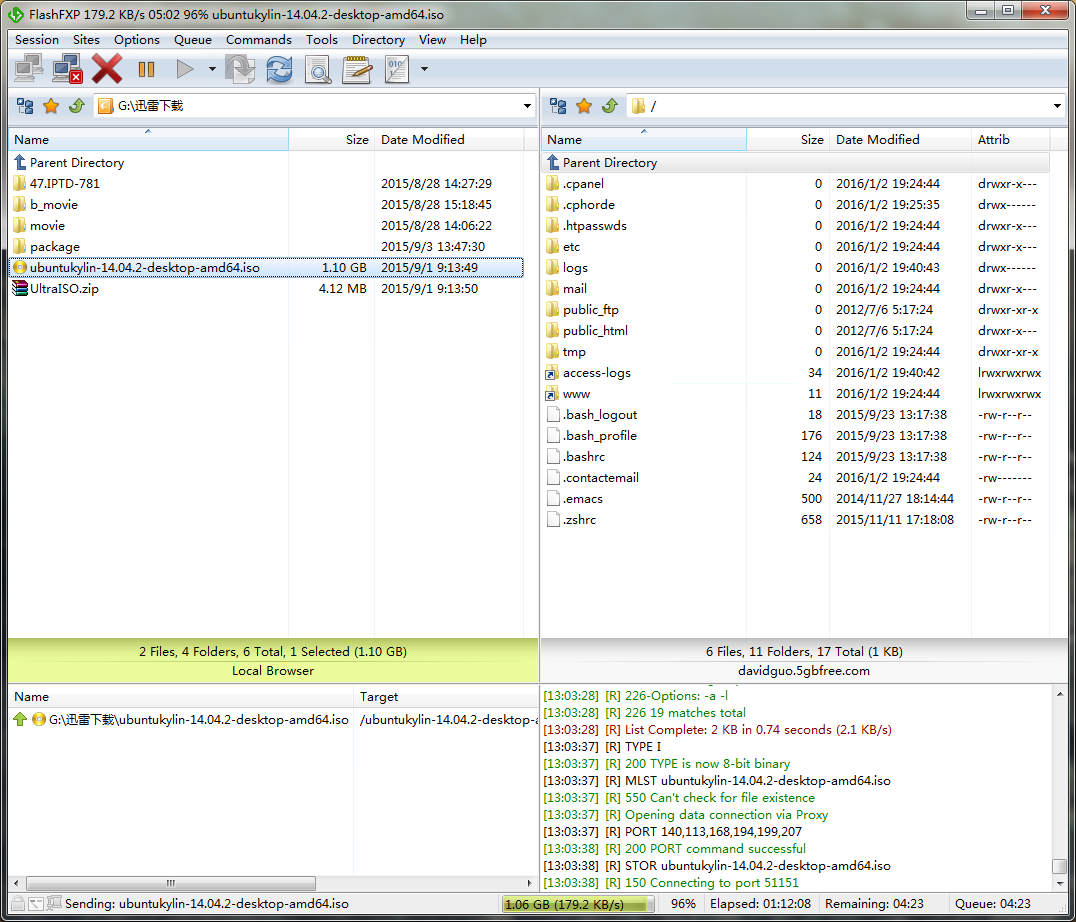
Task: Click the Local Browser status label
Action: tap(272, 671)
